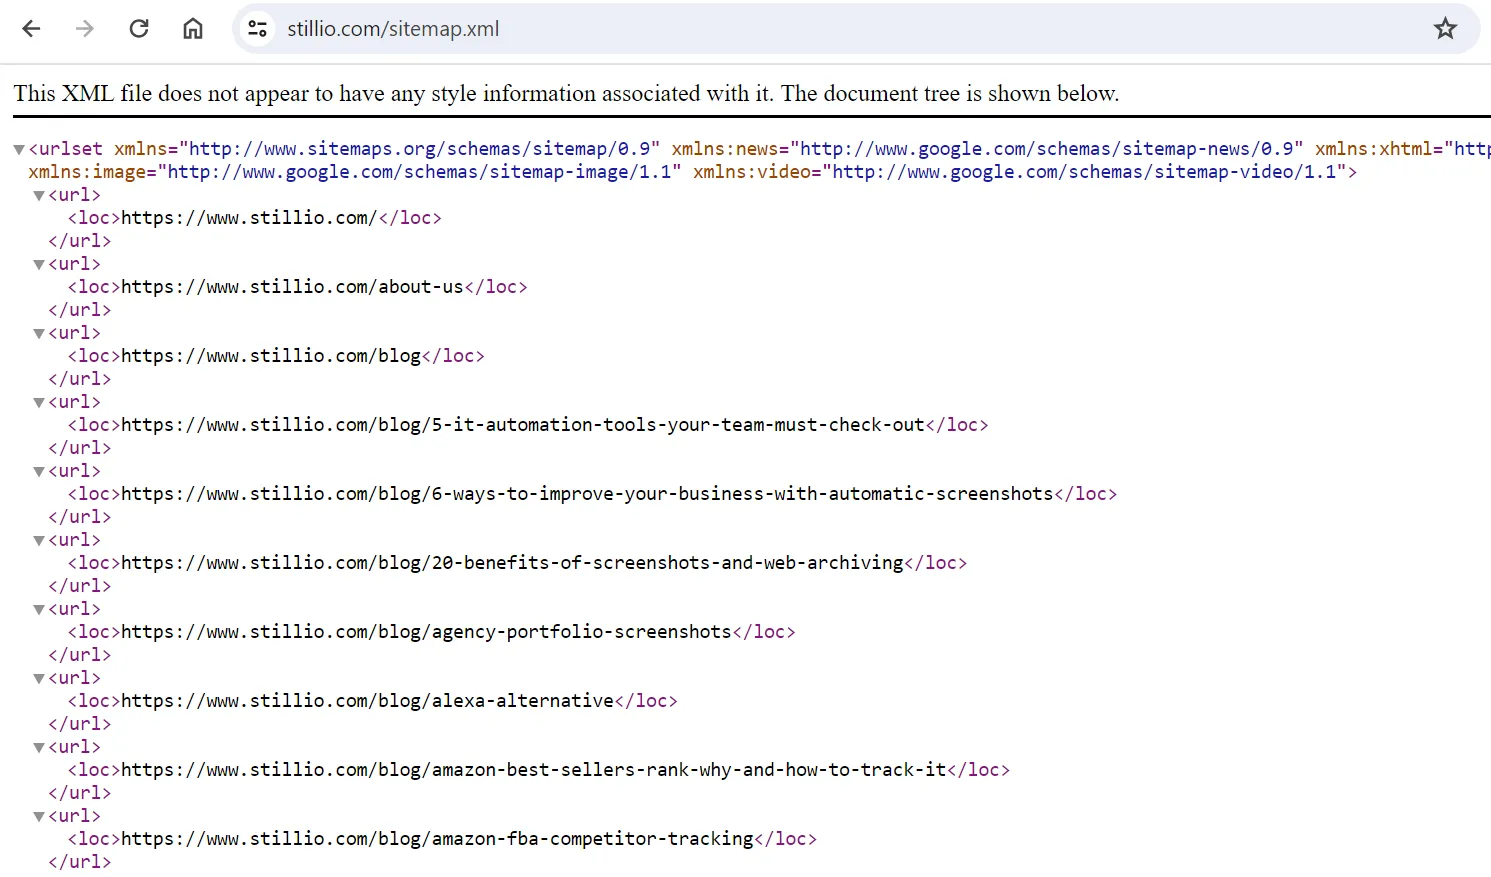Screen dimensions: 1491x877
Task: Collapse the url node for 6-ways-to-improve-your-business
Action: [x=39, y=472]
